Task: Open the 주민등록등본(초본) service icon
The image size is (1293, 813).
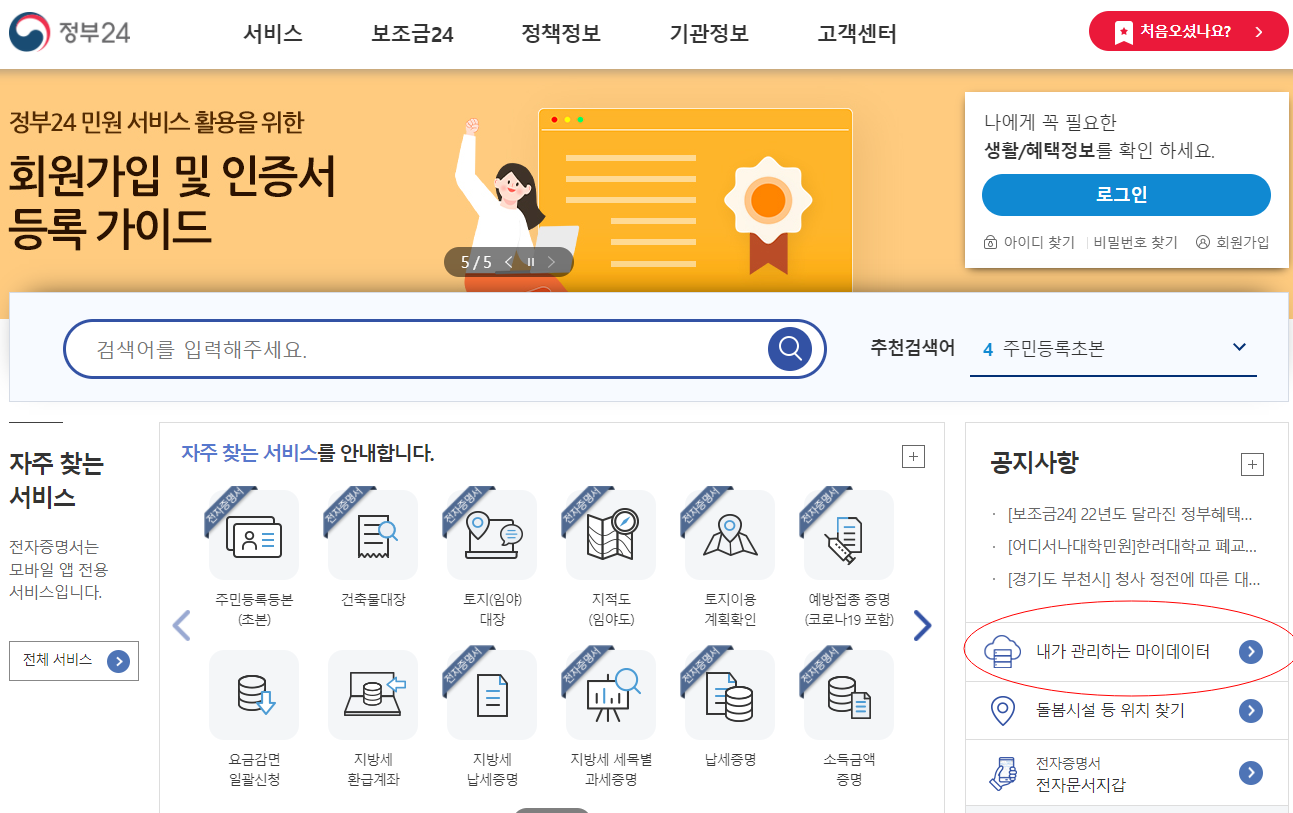Action: coord(254,535)
